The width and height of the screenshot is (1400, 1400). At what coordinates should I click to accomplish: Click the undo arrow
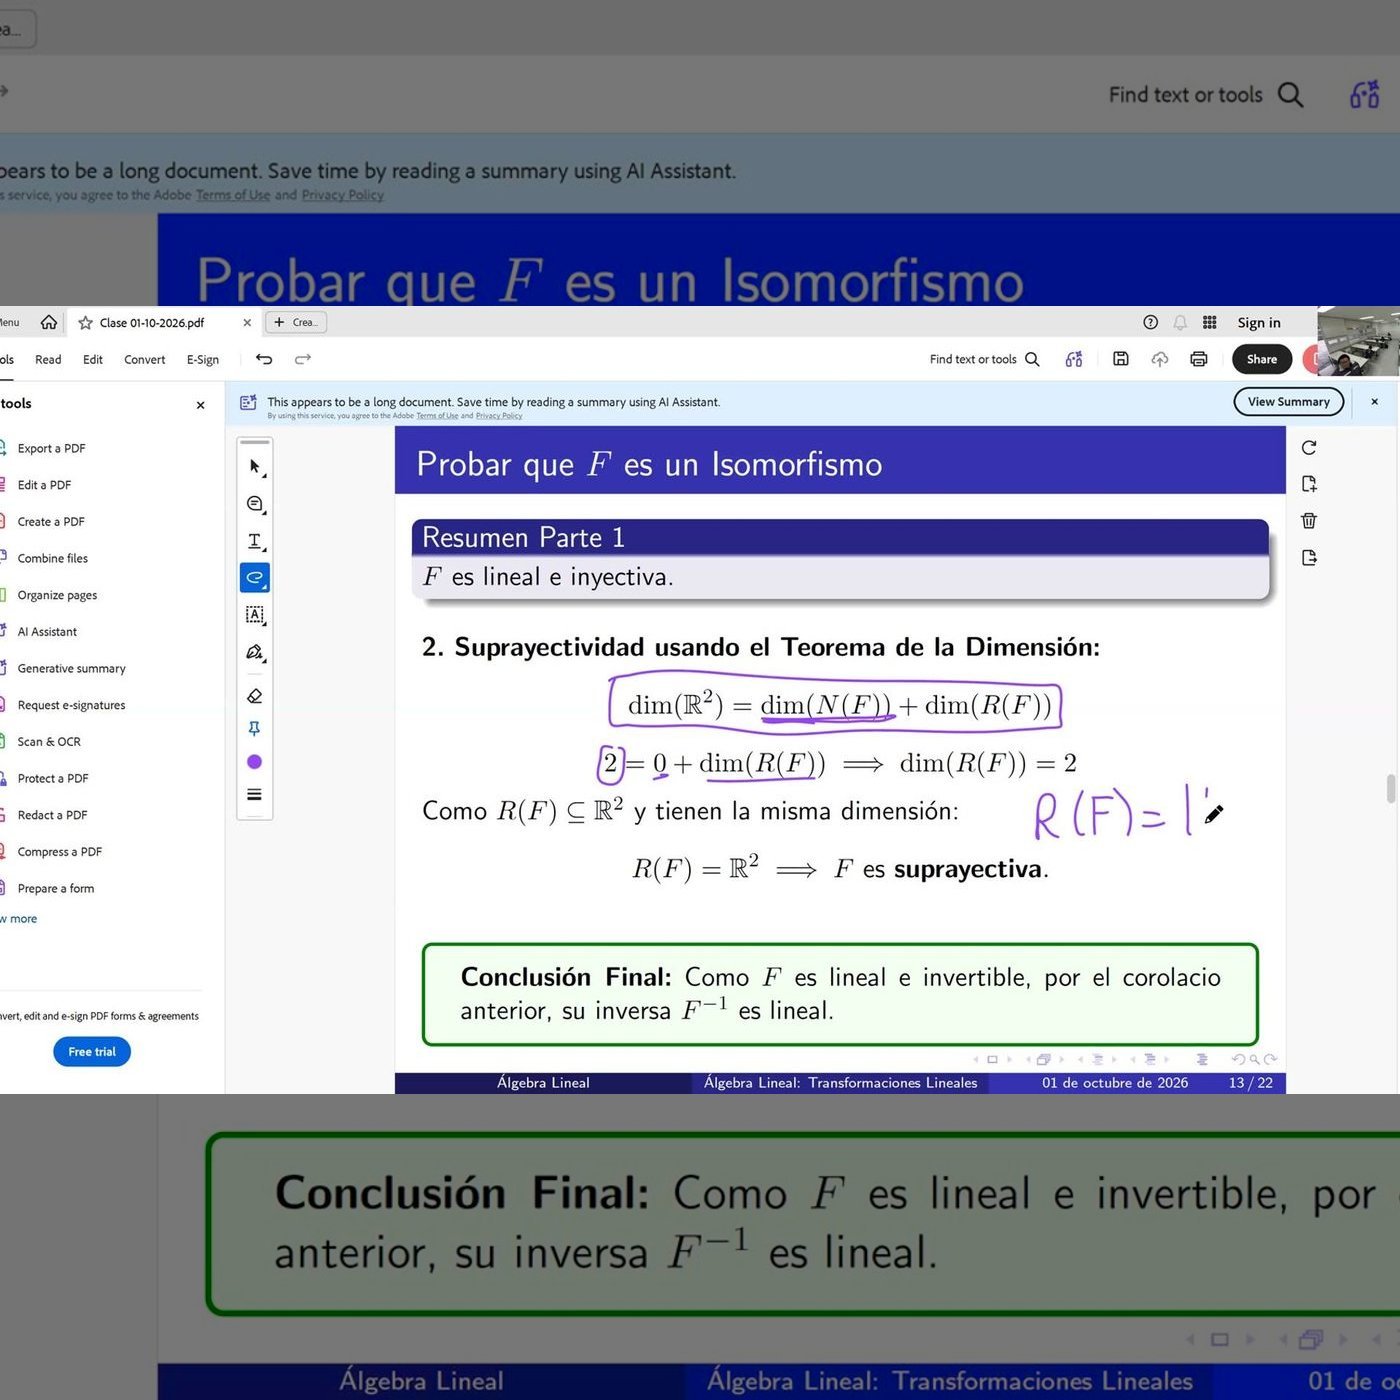tap(264, 359)
